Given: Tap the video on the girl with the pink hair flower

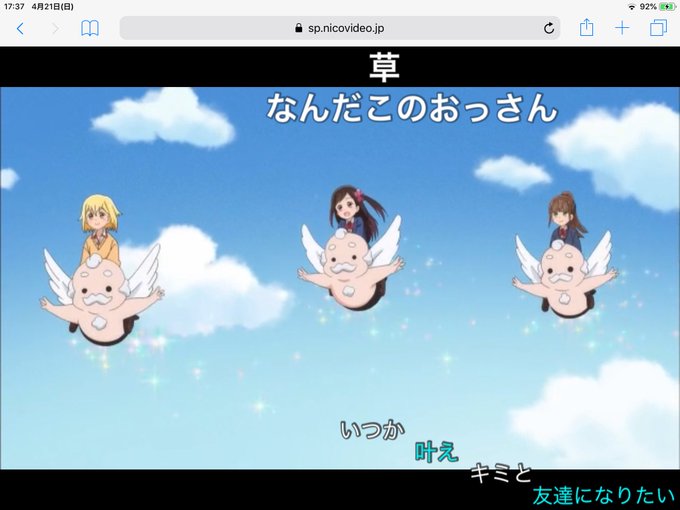Looking at the screenshot, I should pyautogui.click(x=356, y=211).
